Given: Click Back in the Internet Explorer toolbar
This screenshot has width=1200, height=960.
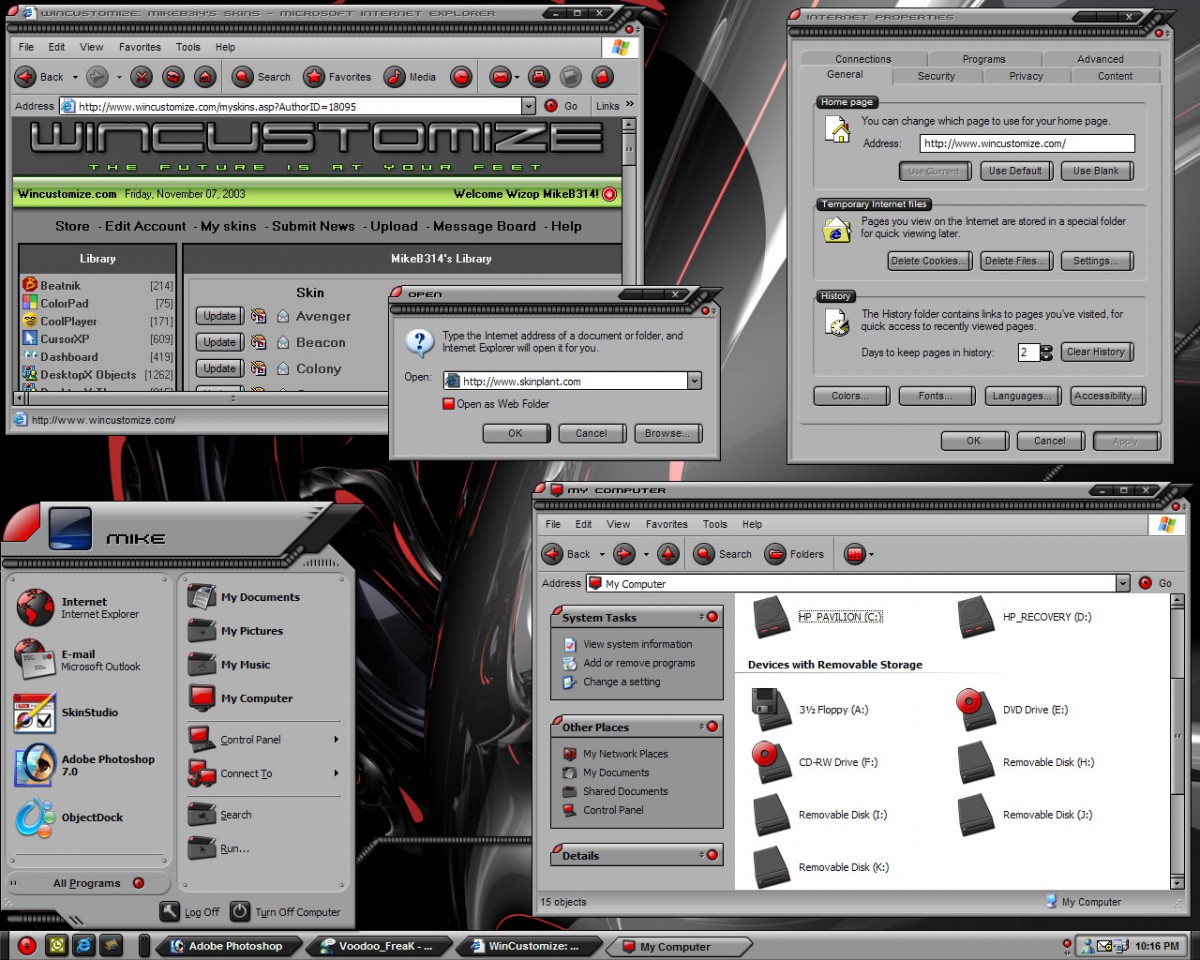Looking at the screenshot, I should [x=41, y=77].
